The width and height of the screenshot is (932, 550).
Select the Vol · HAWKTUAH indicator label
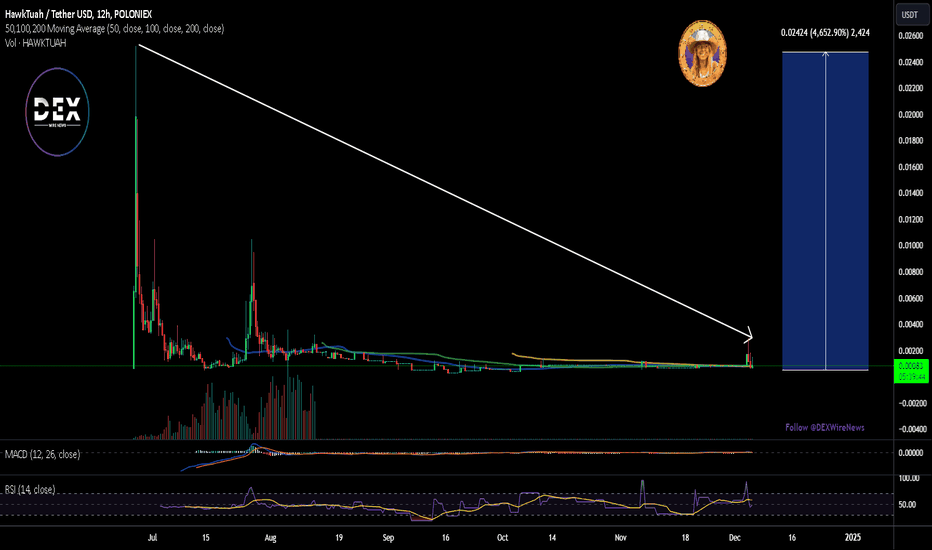(36, 43)
